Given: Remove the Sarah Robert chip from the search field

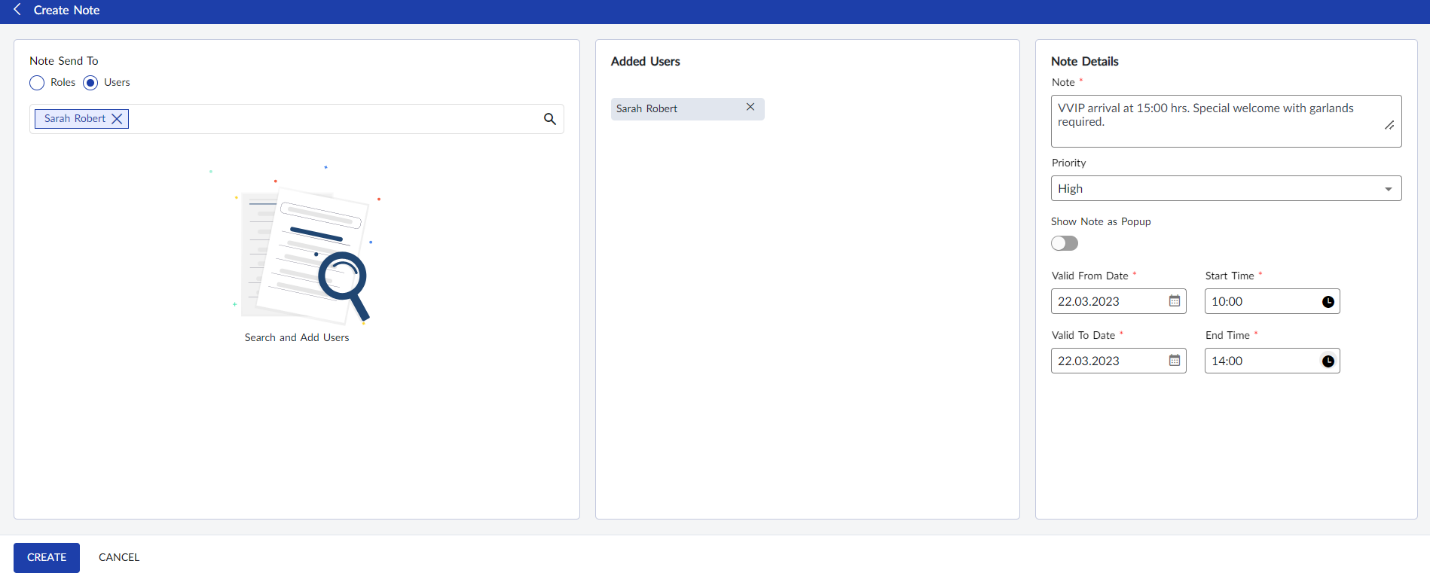Looking at the screenshot, I should point(117,118).
